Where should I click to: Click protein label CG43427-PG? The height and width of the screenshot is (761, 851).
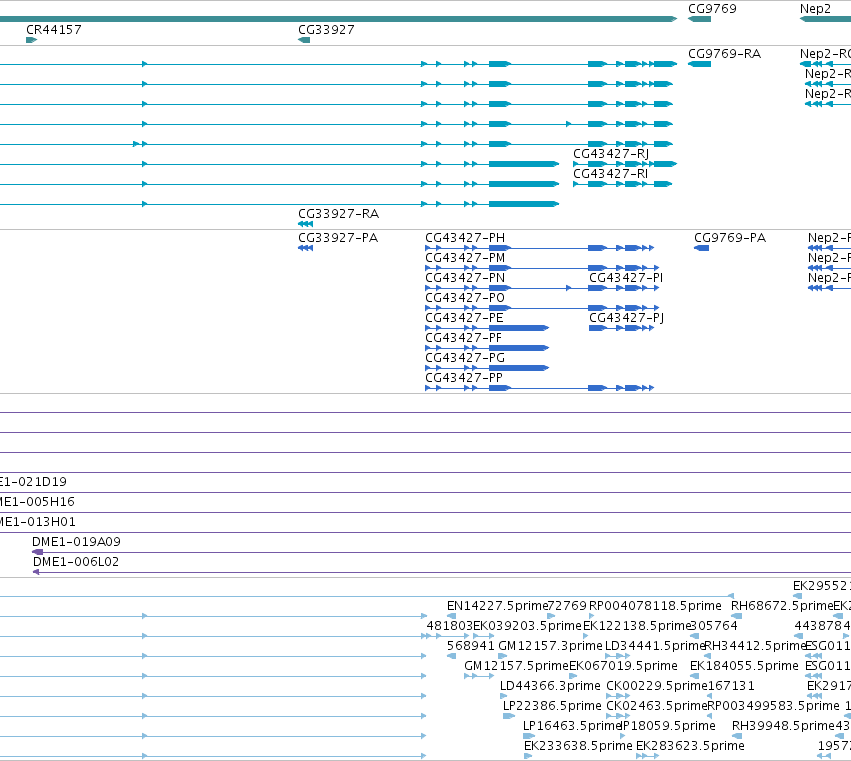(465, 358)
